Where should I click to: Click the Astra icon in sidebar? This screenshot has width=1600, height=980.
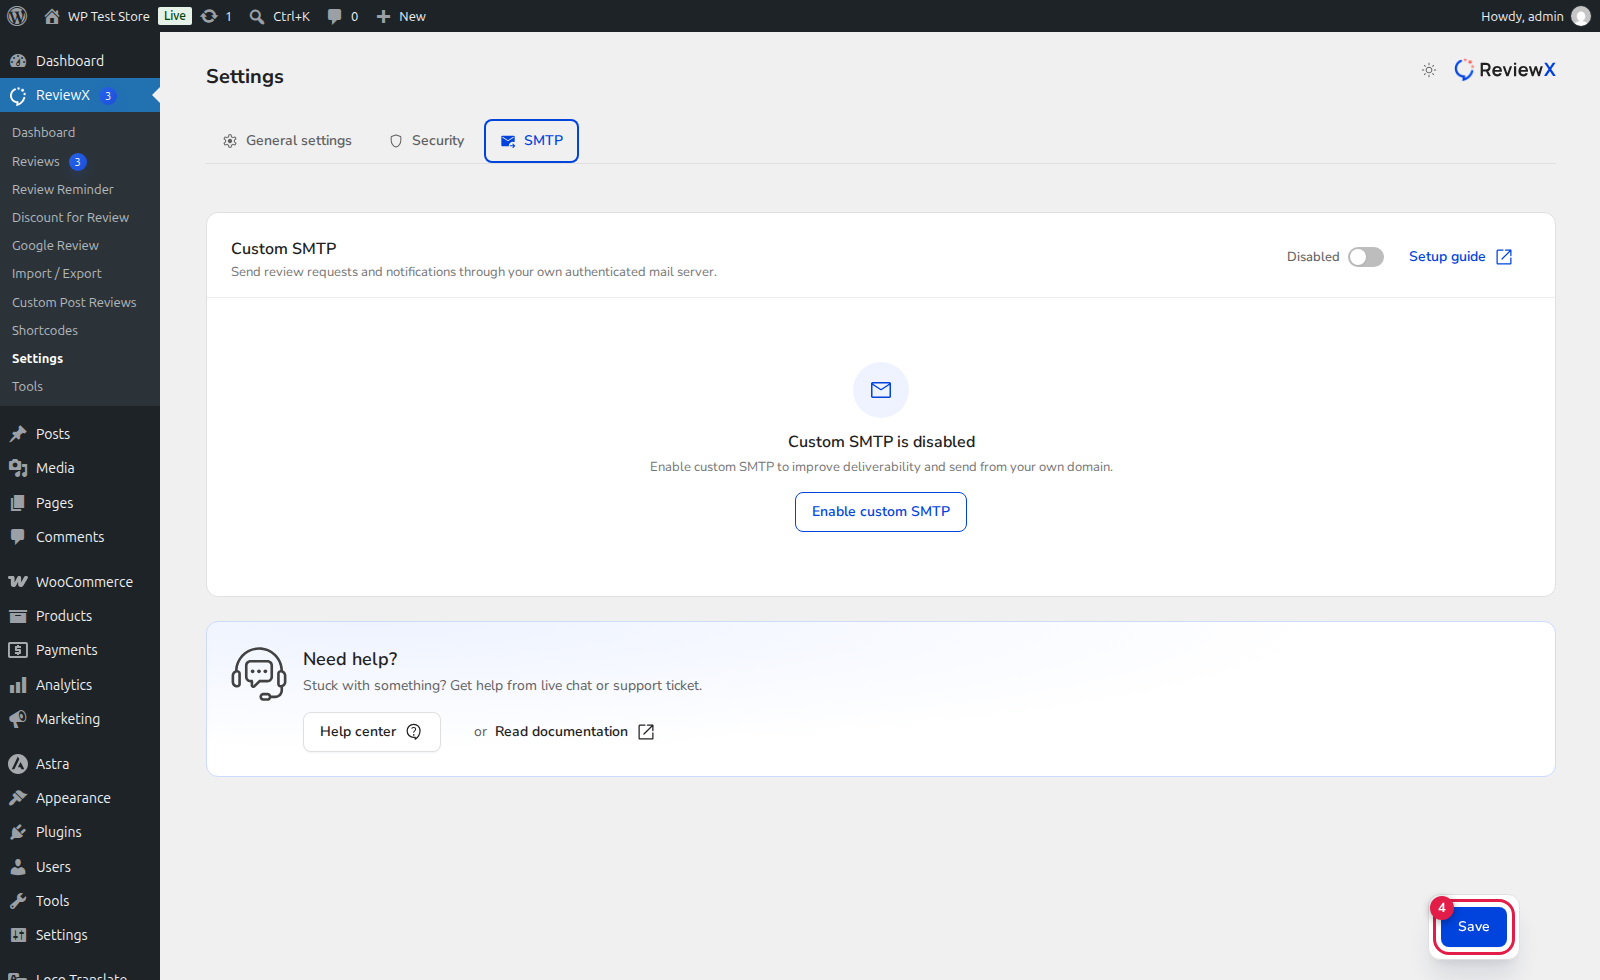18,764
